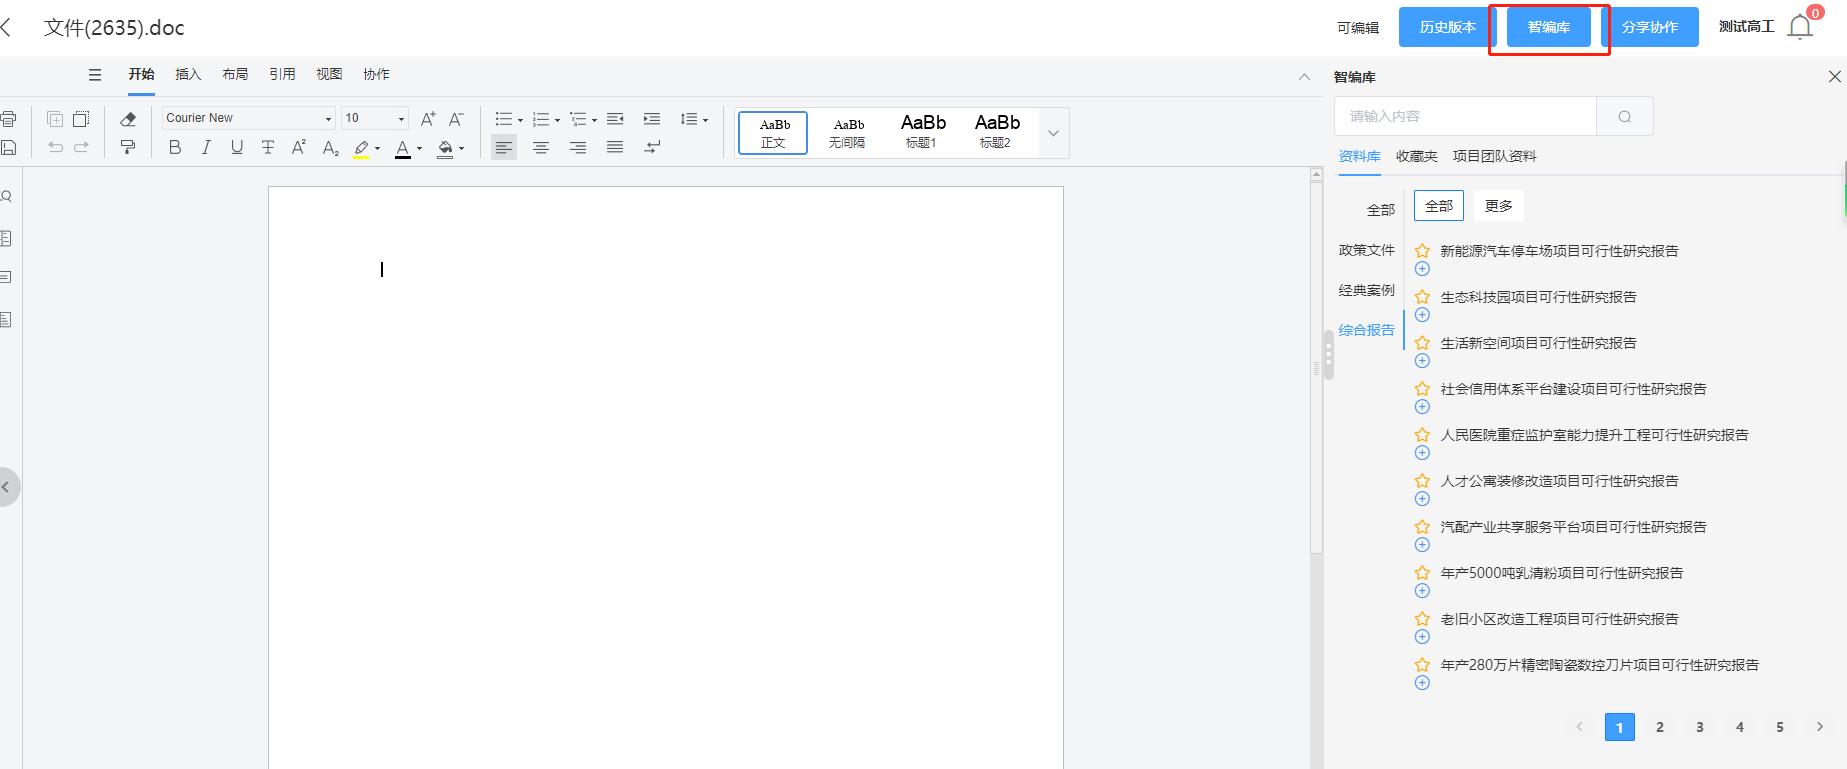
Task: Go back using the arrow beside file name
Action: (x=6, y=28)
